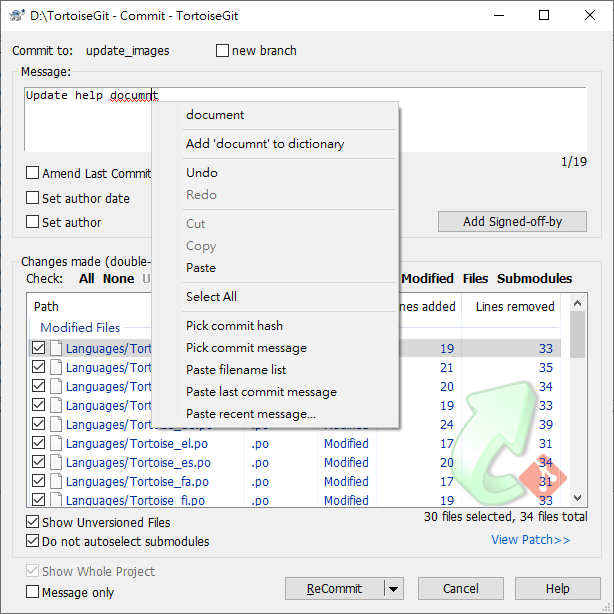Select Add 'documnt' to dictionary
The width and height of the screenshot is (614, 614).
tap(265, 144)
